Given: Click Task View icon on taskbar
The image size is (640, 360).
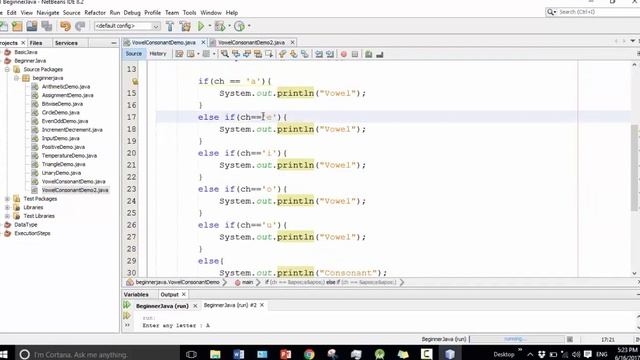Looking at the screenshot, I should pos(191,354).
